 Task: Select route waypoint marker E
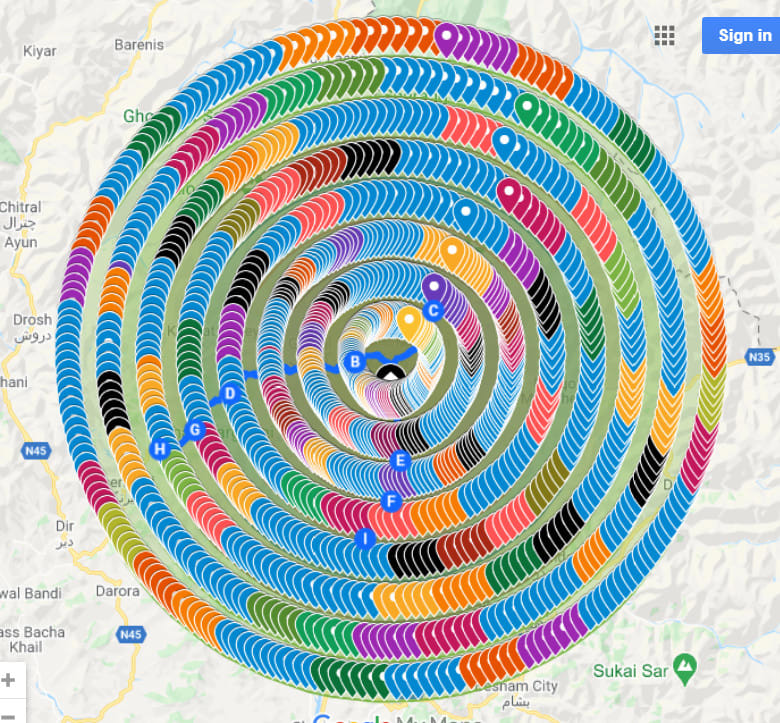point(400,460)
